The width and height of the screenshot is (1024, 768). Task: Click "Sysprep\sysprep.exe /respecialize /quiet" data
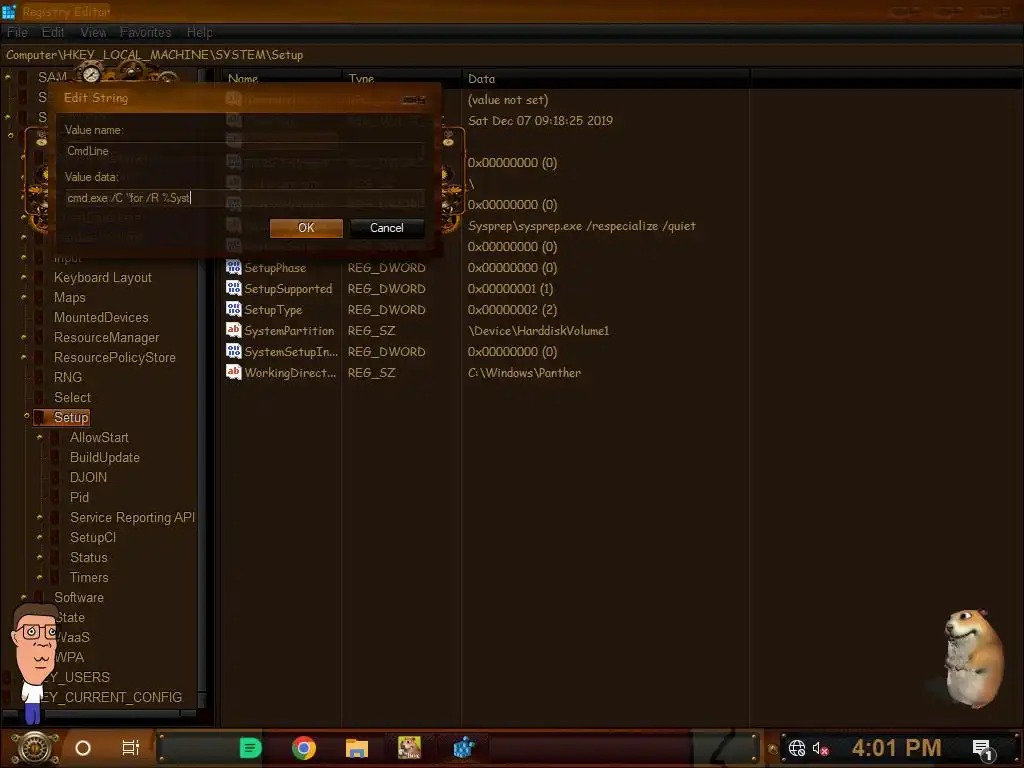582,225
